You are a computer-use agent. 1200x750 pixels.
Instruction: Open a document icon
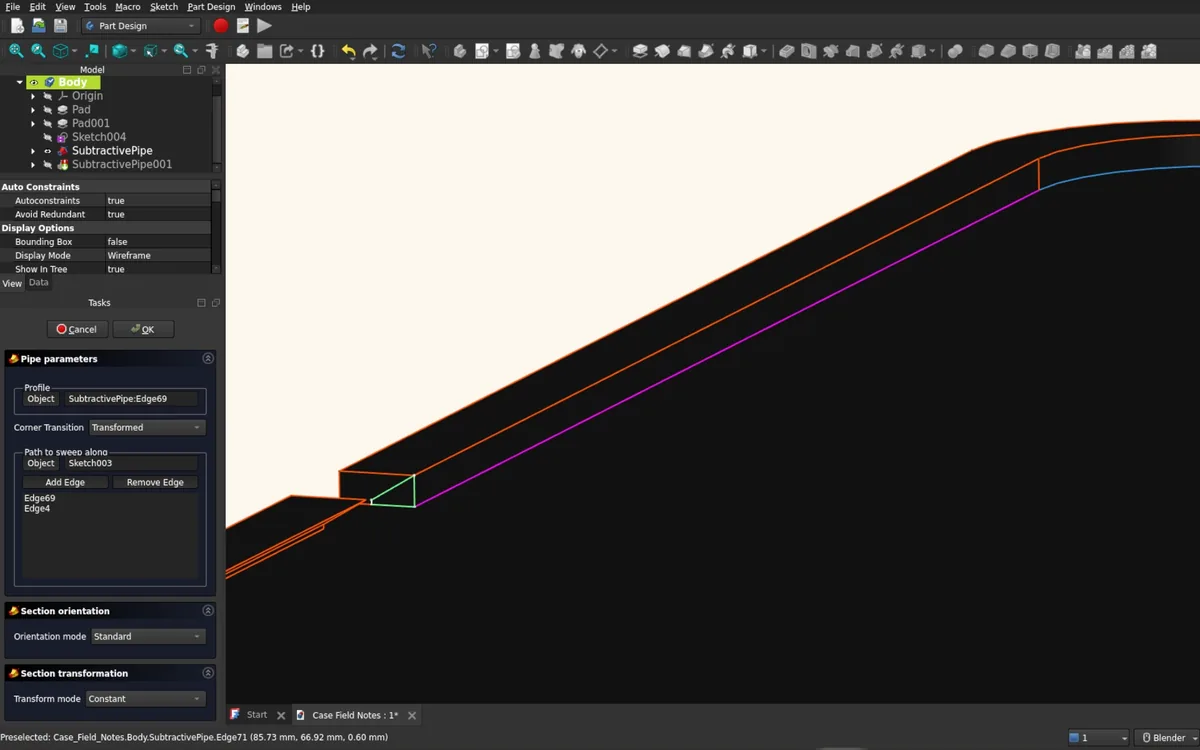coord(38,26)
